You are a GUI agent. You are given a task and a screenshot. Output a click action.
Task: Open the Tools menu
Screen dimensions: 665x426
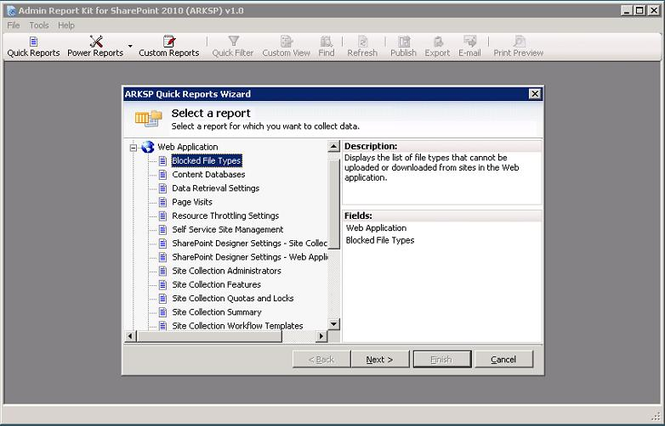pyautogui.click(x=39, y=25)
